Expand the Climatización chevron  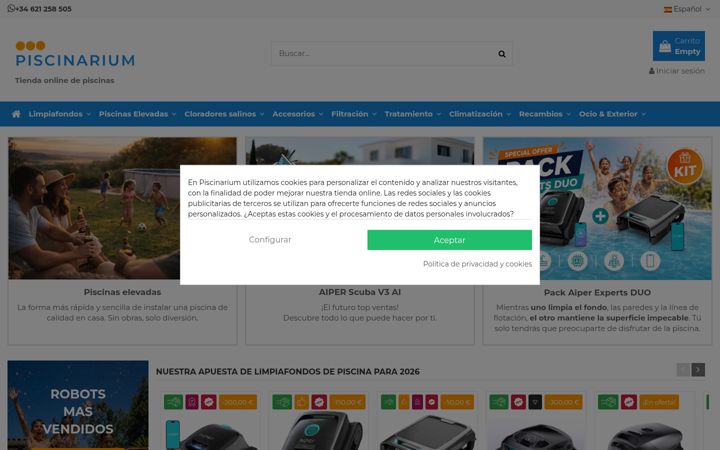[508, 114]
